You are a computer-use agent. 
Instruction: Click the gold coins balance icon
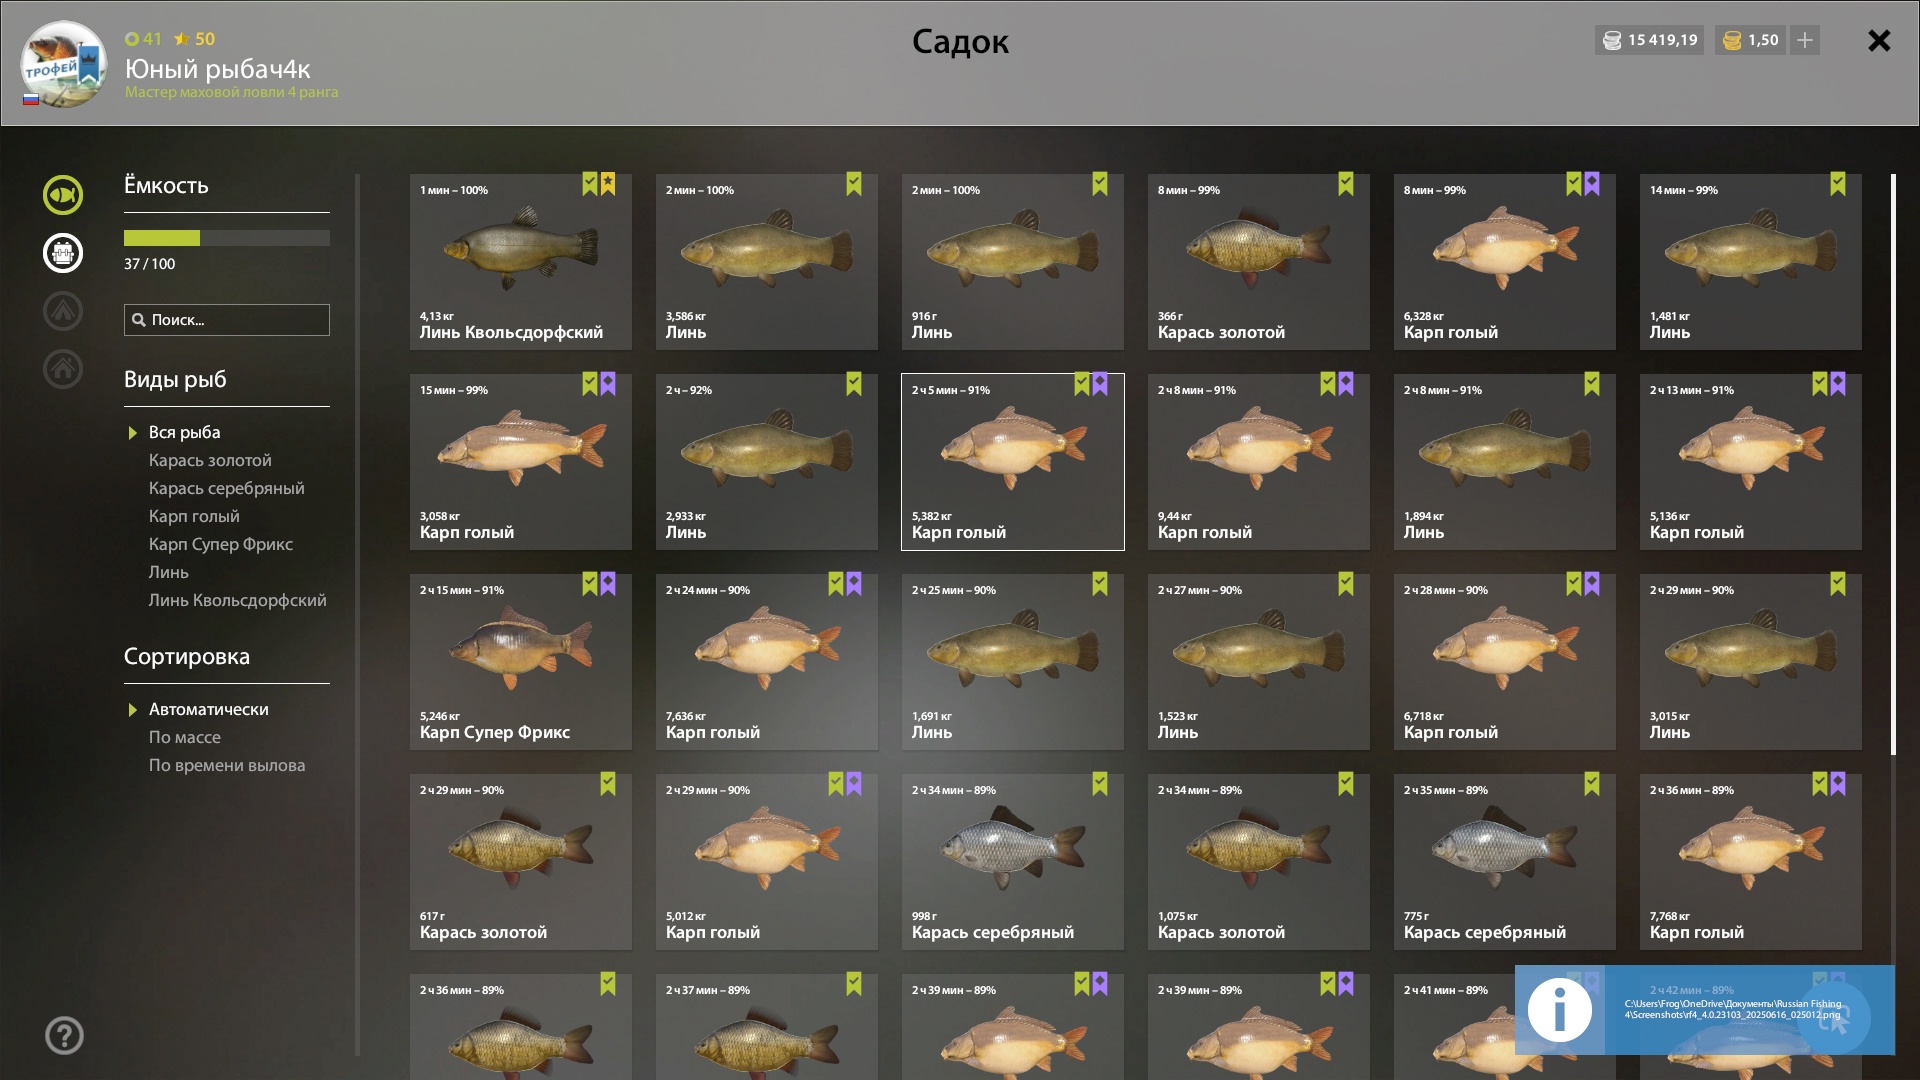[1733, 40]
